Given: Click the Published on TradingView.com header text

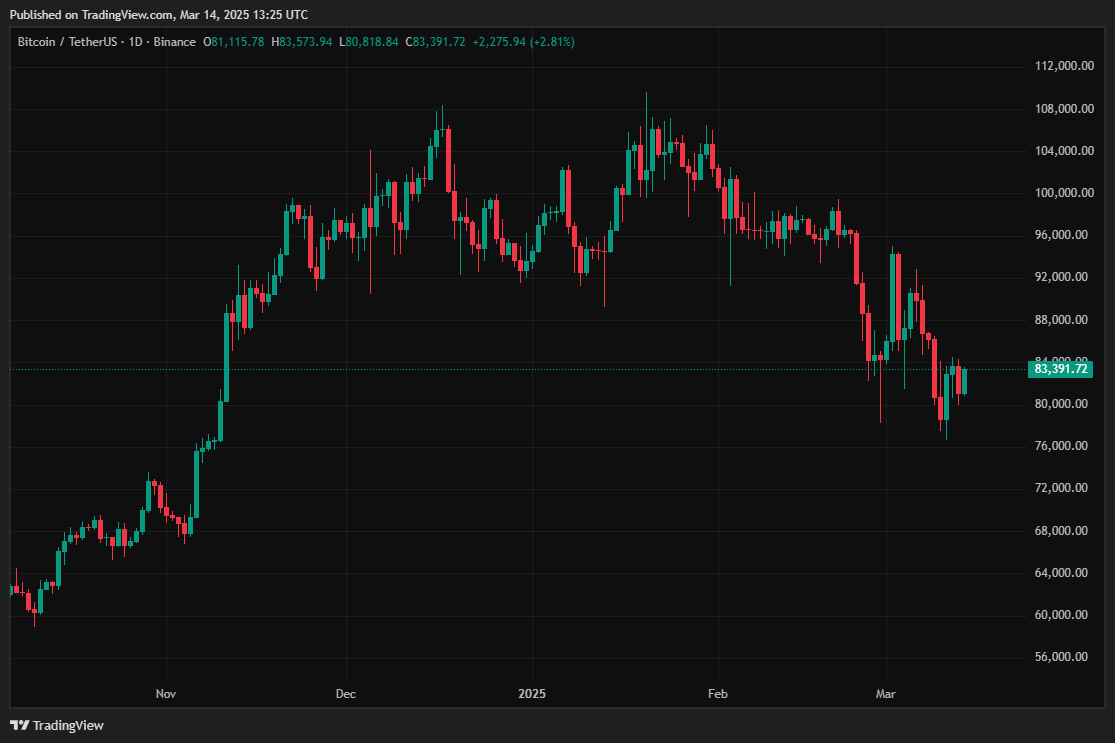Looking at the screenshot, I should [159, 15].
